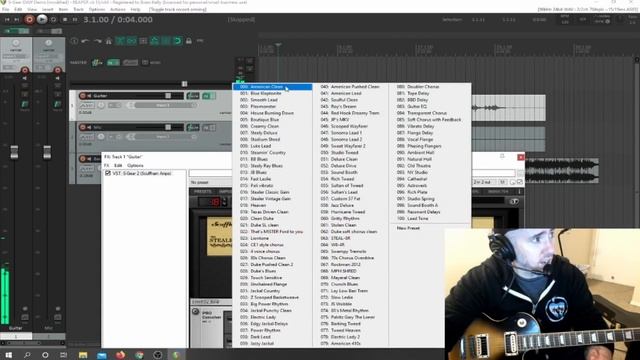Toggle the lock icon in toolbar
Viewport: 640px width, 360px height.
point(189,41)
